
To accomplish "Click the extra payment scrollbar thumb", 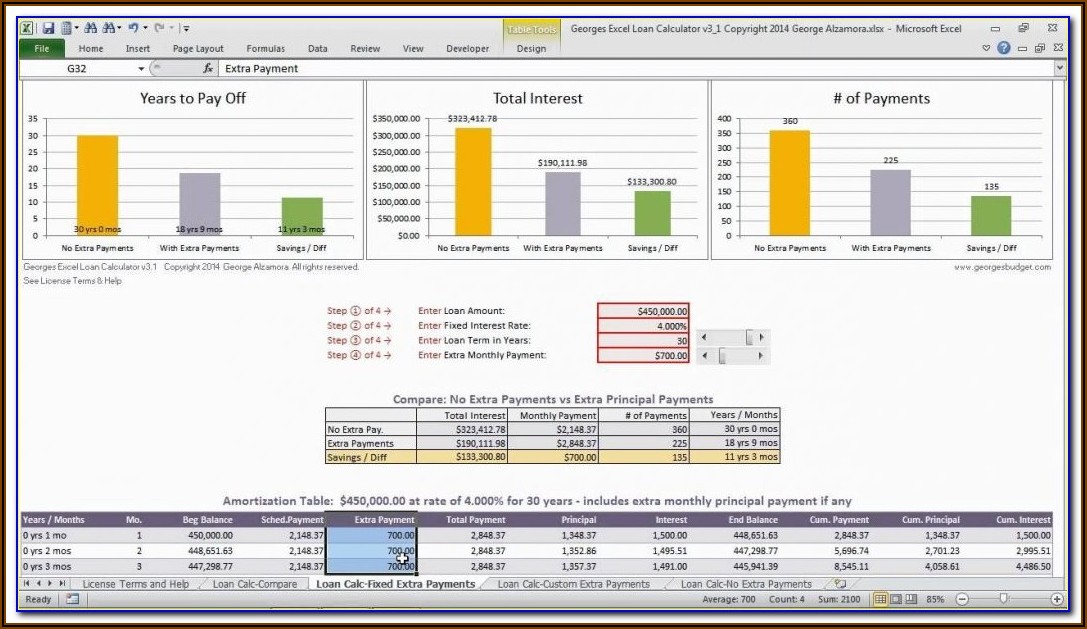I will point(722,356).
